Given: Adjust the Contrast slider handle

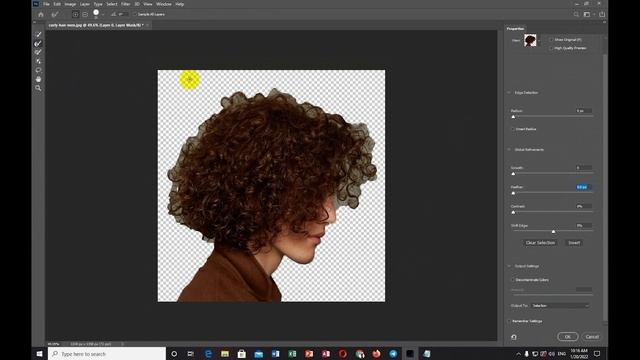Looking at the screenshot, I should (x=513, y=213).
